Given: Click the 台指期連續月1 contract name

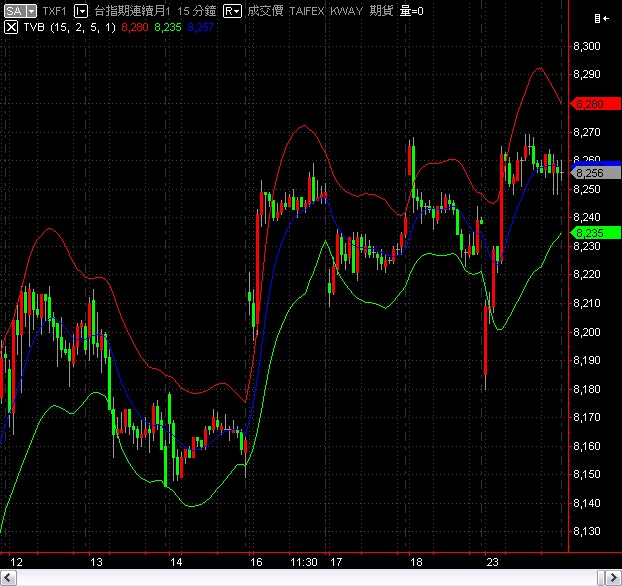Looking at the screenshot, I should (132, 11).
